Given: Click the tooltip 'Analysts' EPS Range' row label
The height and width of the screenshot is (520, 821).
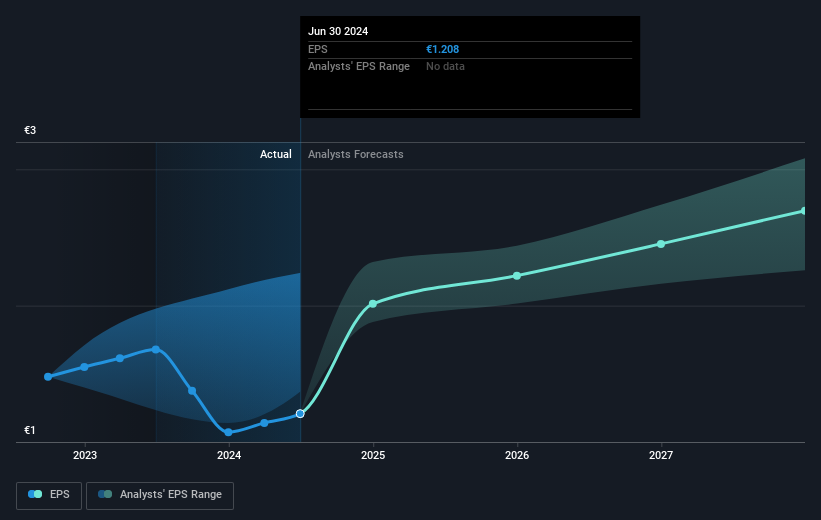Looking at the screenshot, I should click(359, 67).
